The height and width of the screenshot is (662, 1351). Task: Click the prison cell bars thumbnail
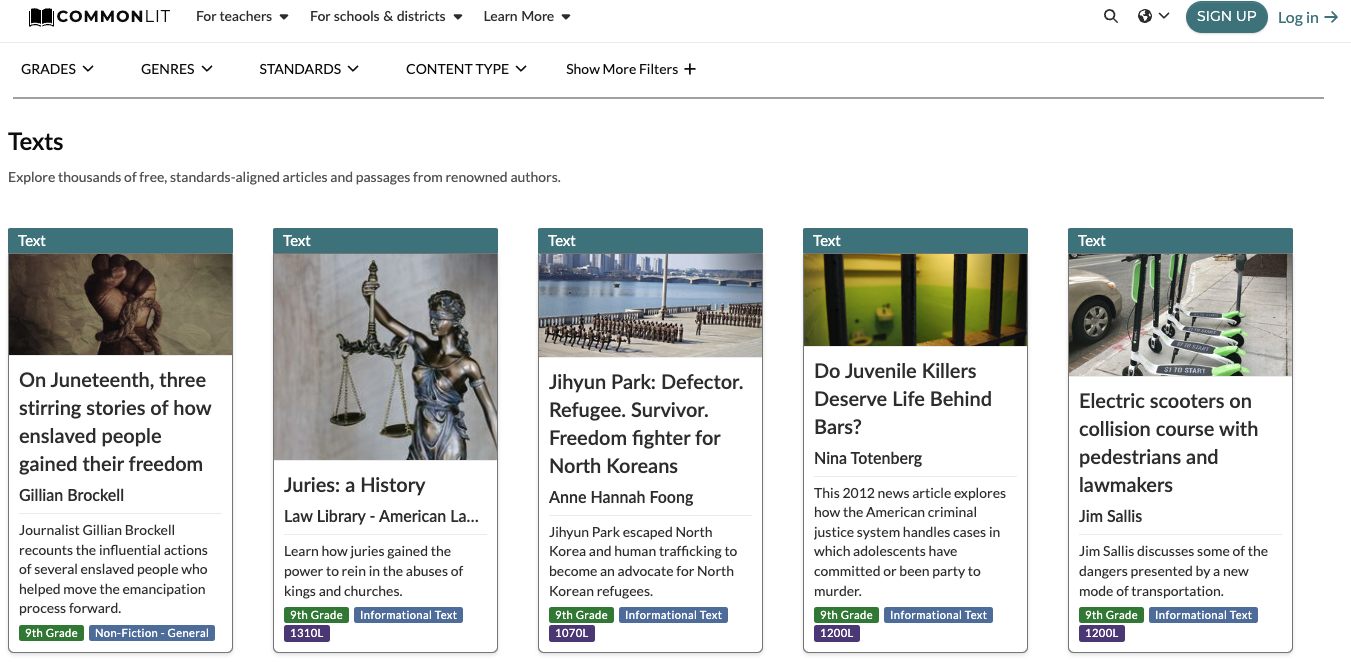915,300
